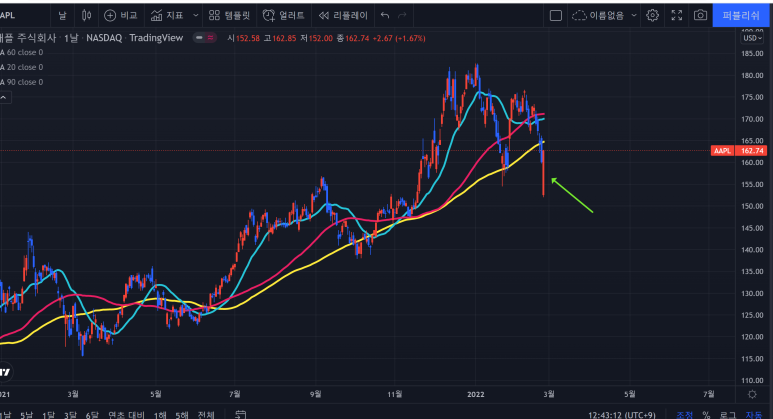Start bar replay with 리플레이 button
The width and height of the screenshot is (773, 419).
(x=343, y=15)
